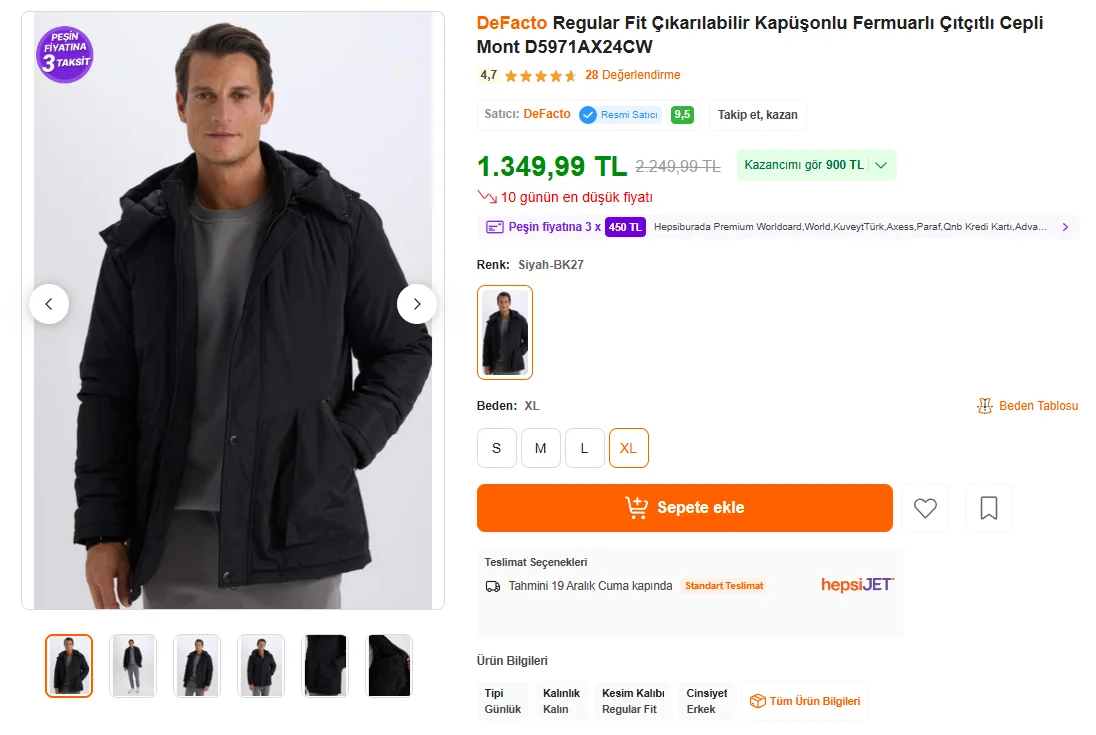Open the last product thumbnail image

tap(389, 665)
